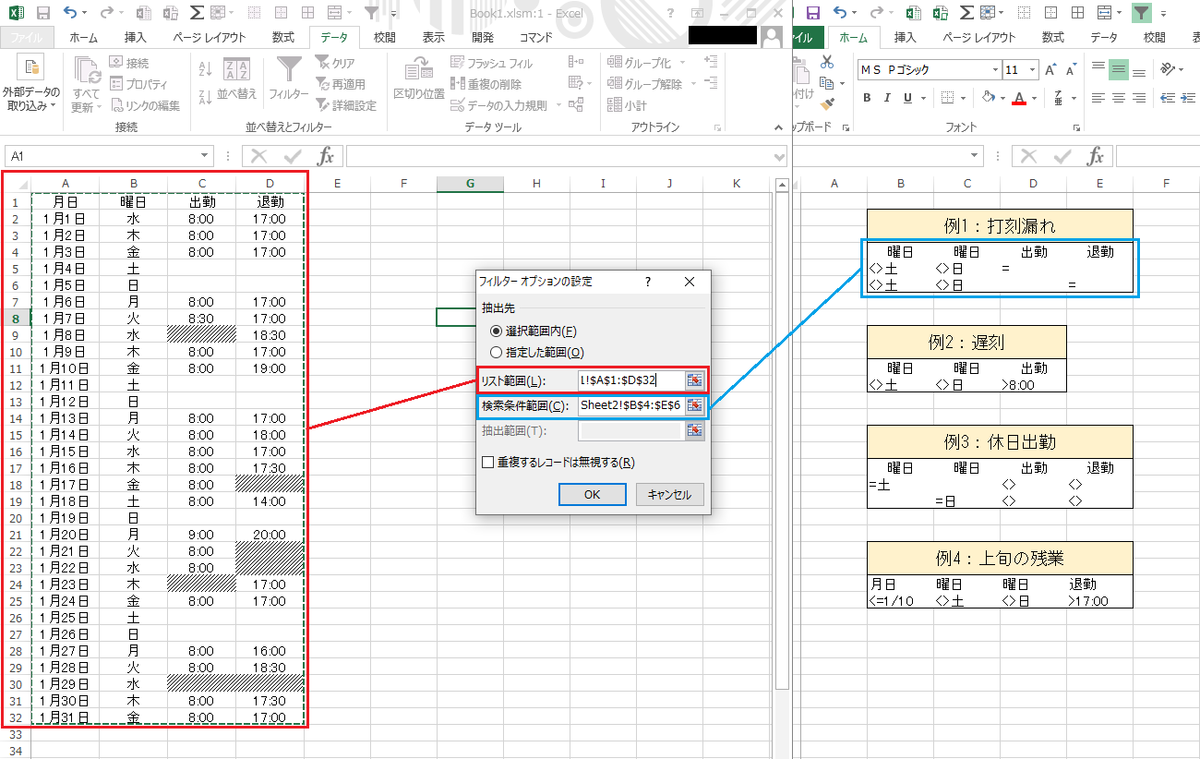This screenshot has height=759, width=1200.
Task: Click the center text alignment icon
Action: (x=1118, y=98)
